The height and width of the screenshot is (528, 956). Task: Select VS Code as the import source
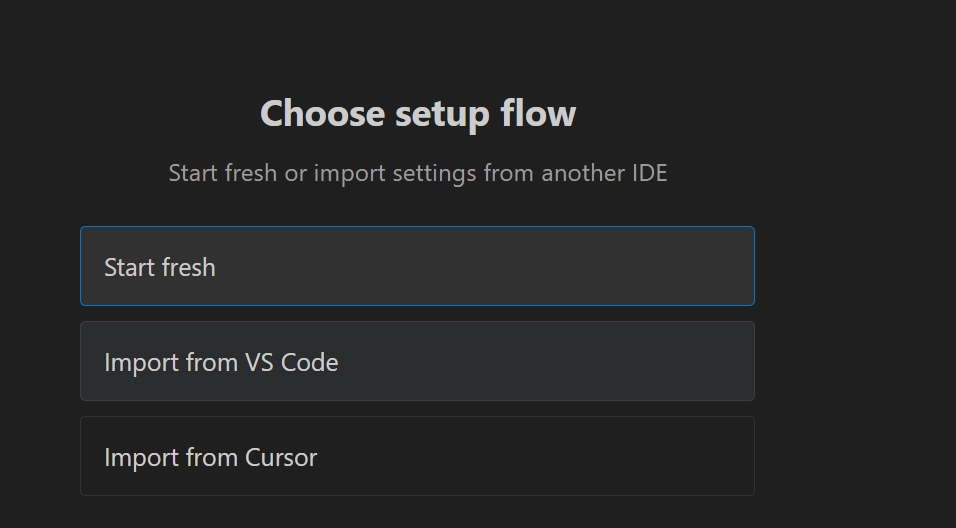[417, 361]
